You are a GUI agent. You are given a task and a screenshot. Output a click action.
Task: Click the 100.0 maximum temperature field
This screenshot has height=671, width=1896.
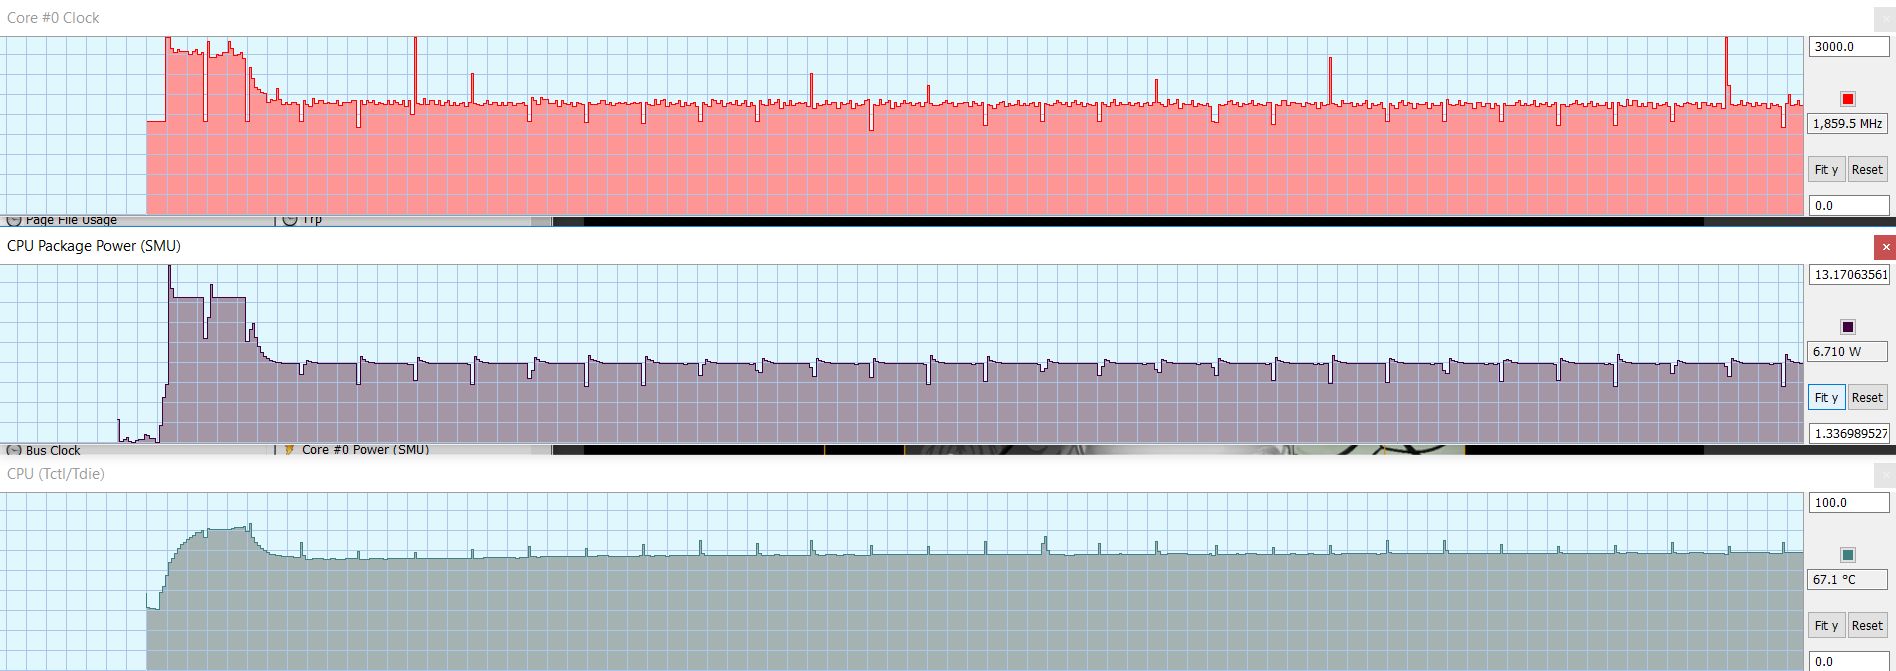tap(1848, 503)
